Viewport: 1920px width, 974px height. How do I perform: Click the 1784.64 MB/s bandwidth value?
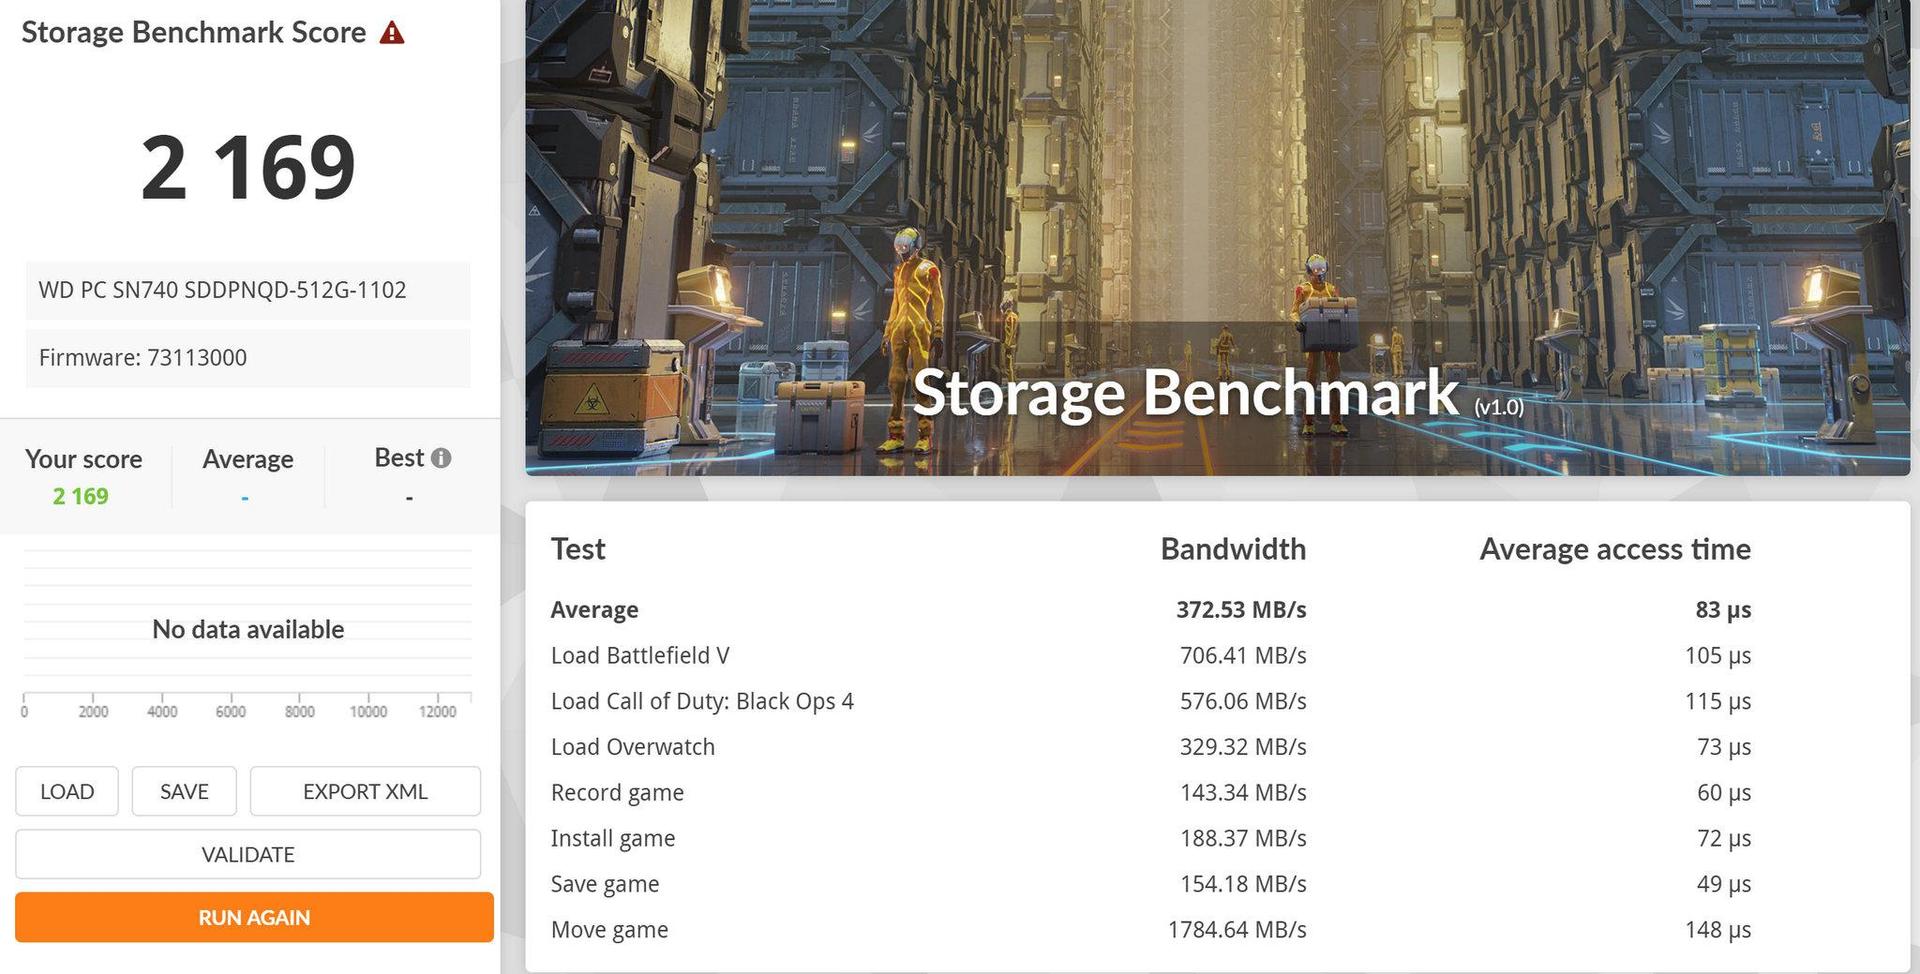[x=1237, y=930]
